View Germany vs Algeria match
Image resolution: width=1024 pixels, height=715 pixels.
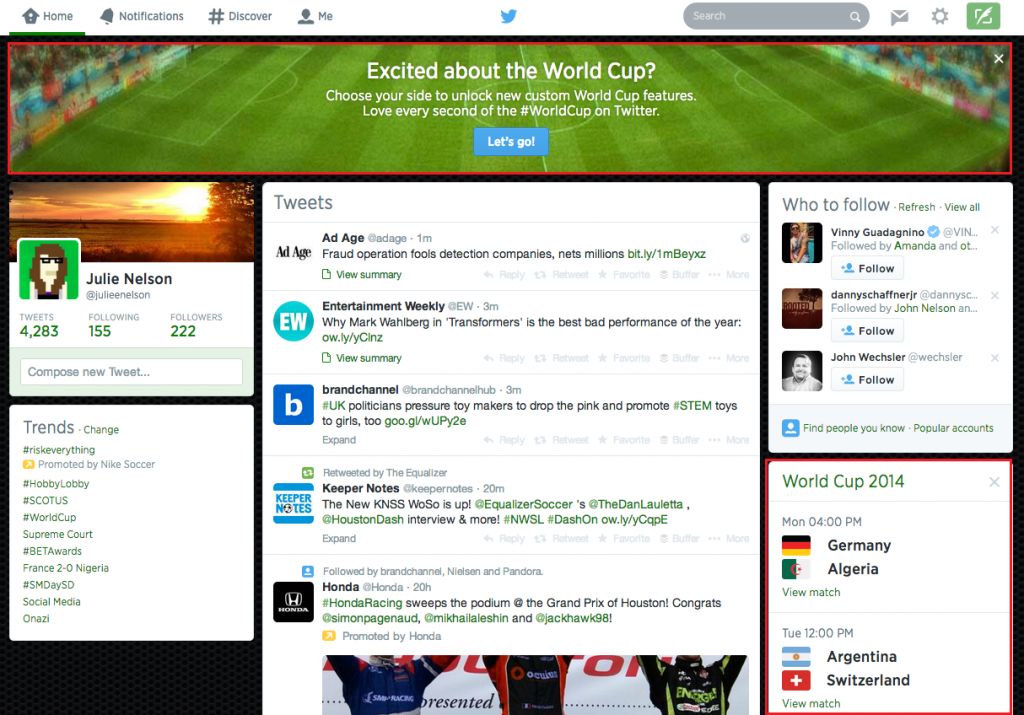click(x=811, y=592)
